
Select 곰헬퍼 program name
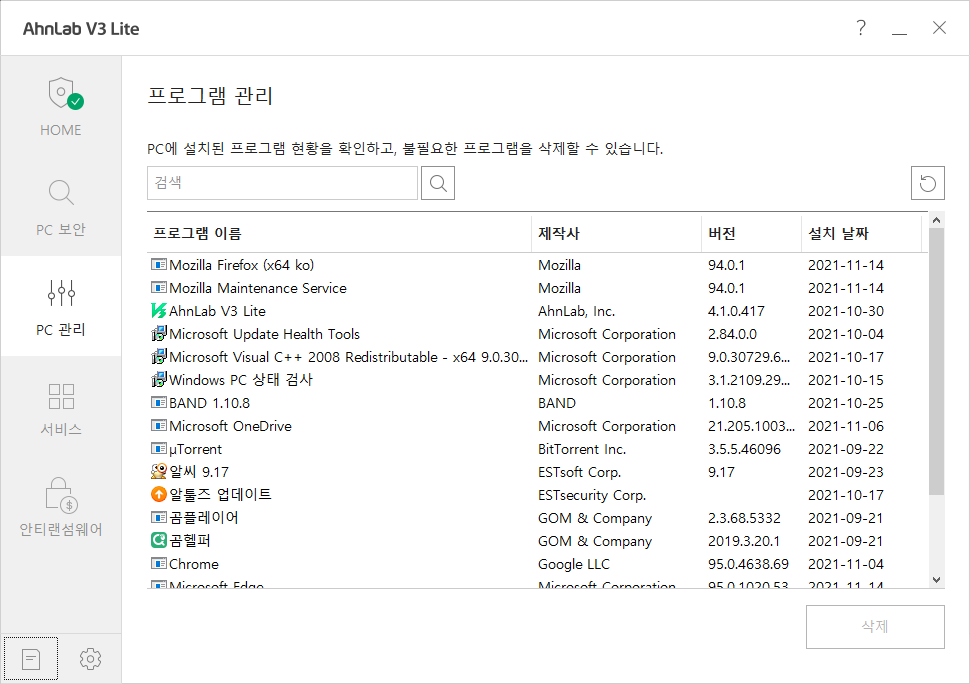[x=190, y=541]
